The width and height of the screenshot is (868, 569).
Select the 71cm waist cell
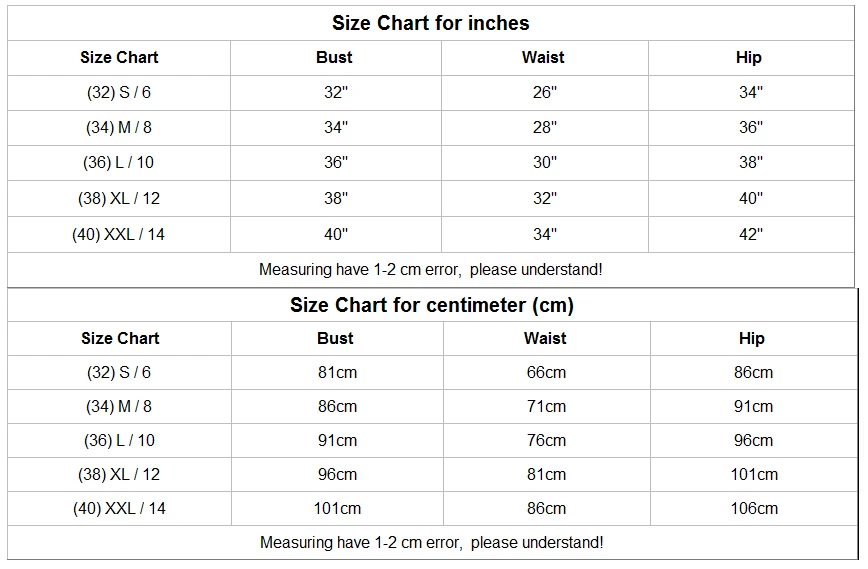tap(546, 406)
